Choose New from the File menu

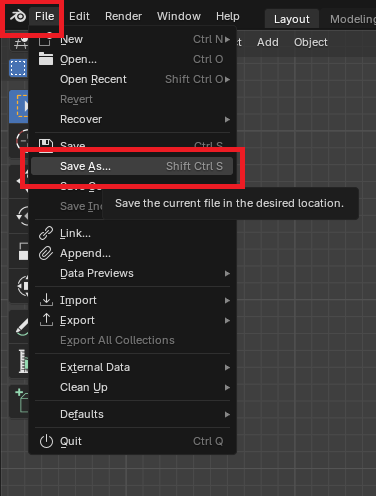point(133,39)
